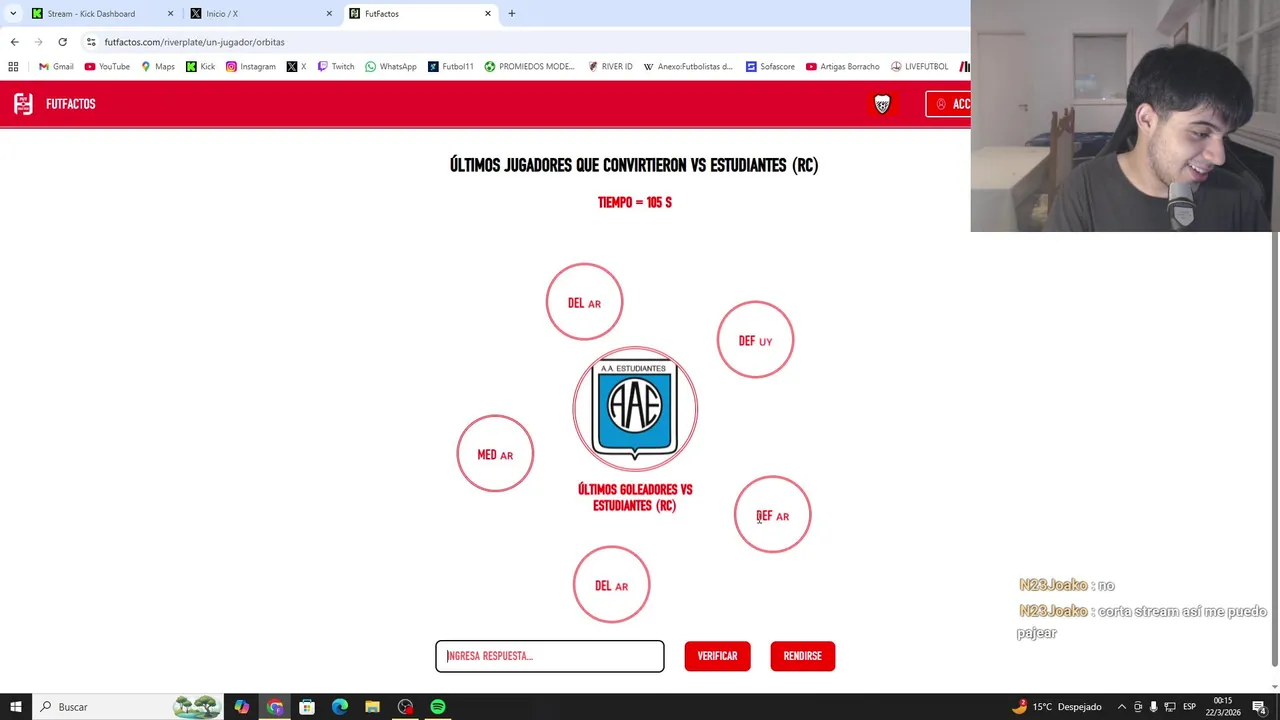Select the bottom DEL AR orbit circle
The height and width of the screenshot is (720, 1280).
point(611,585)
